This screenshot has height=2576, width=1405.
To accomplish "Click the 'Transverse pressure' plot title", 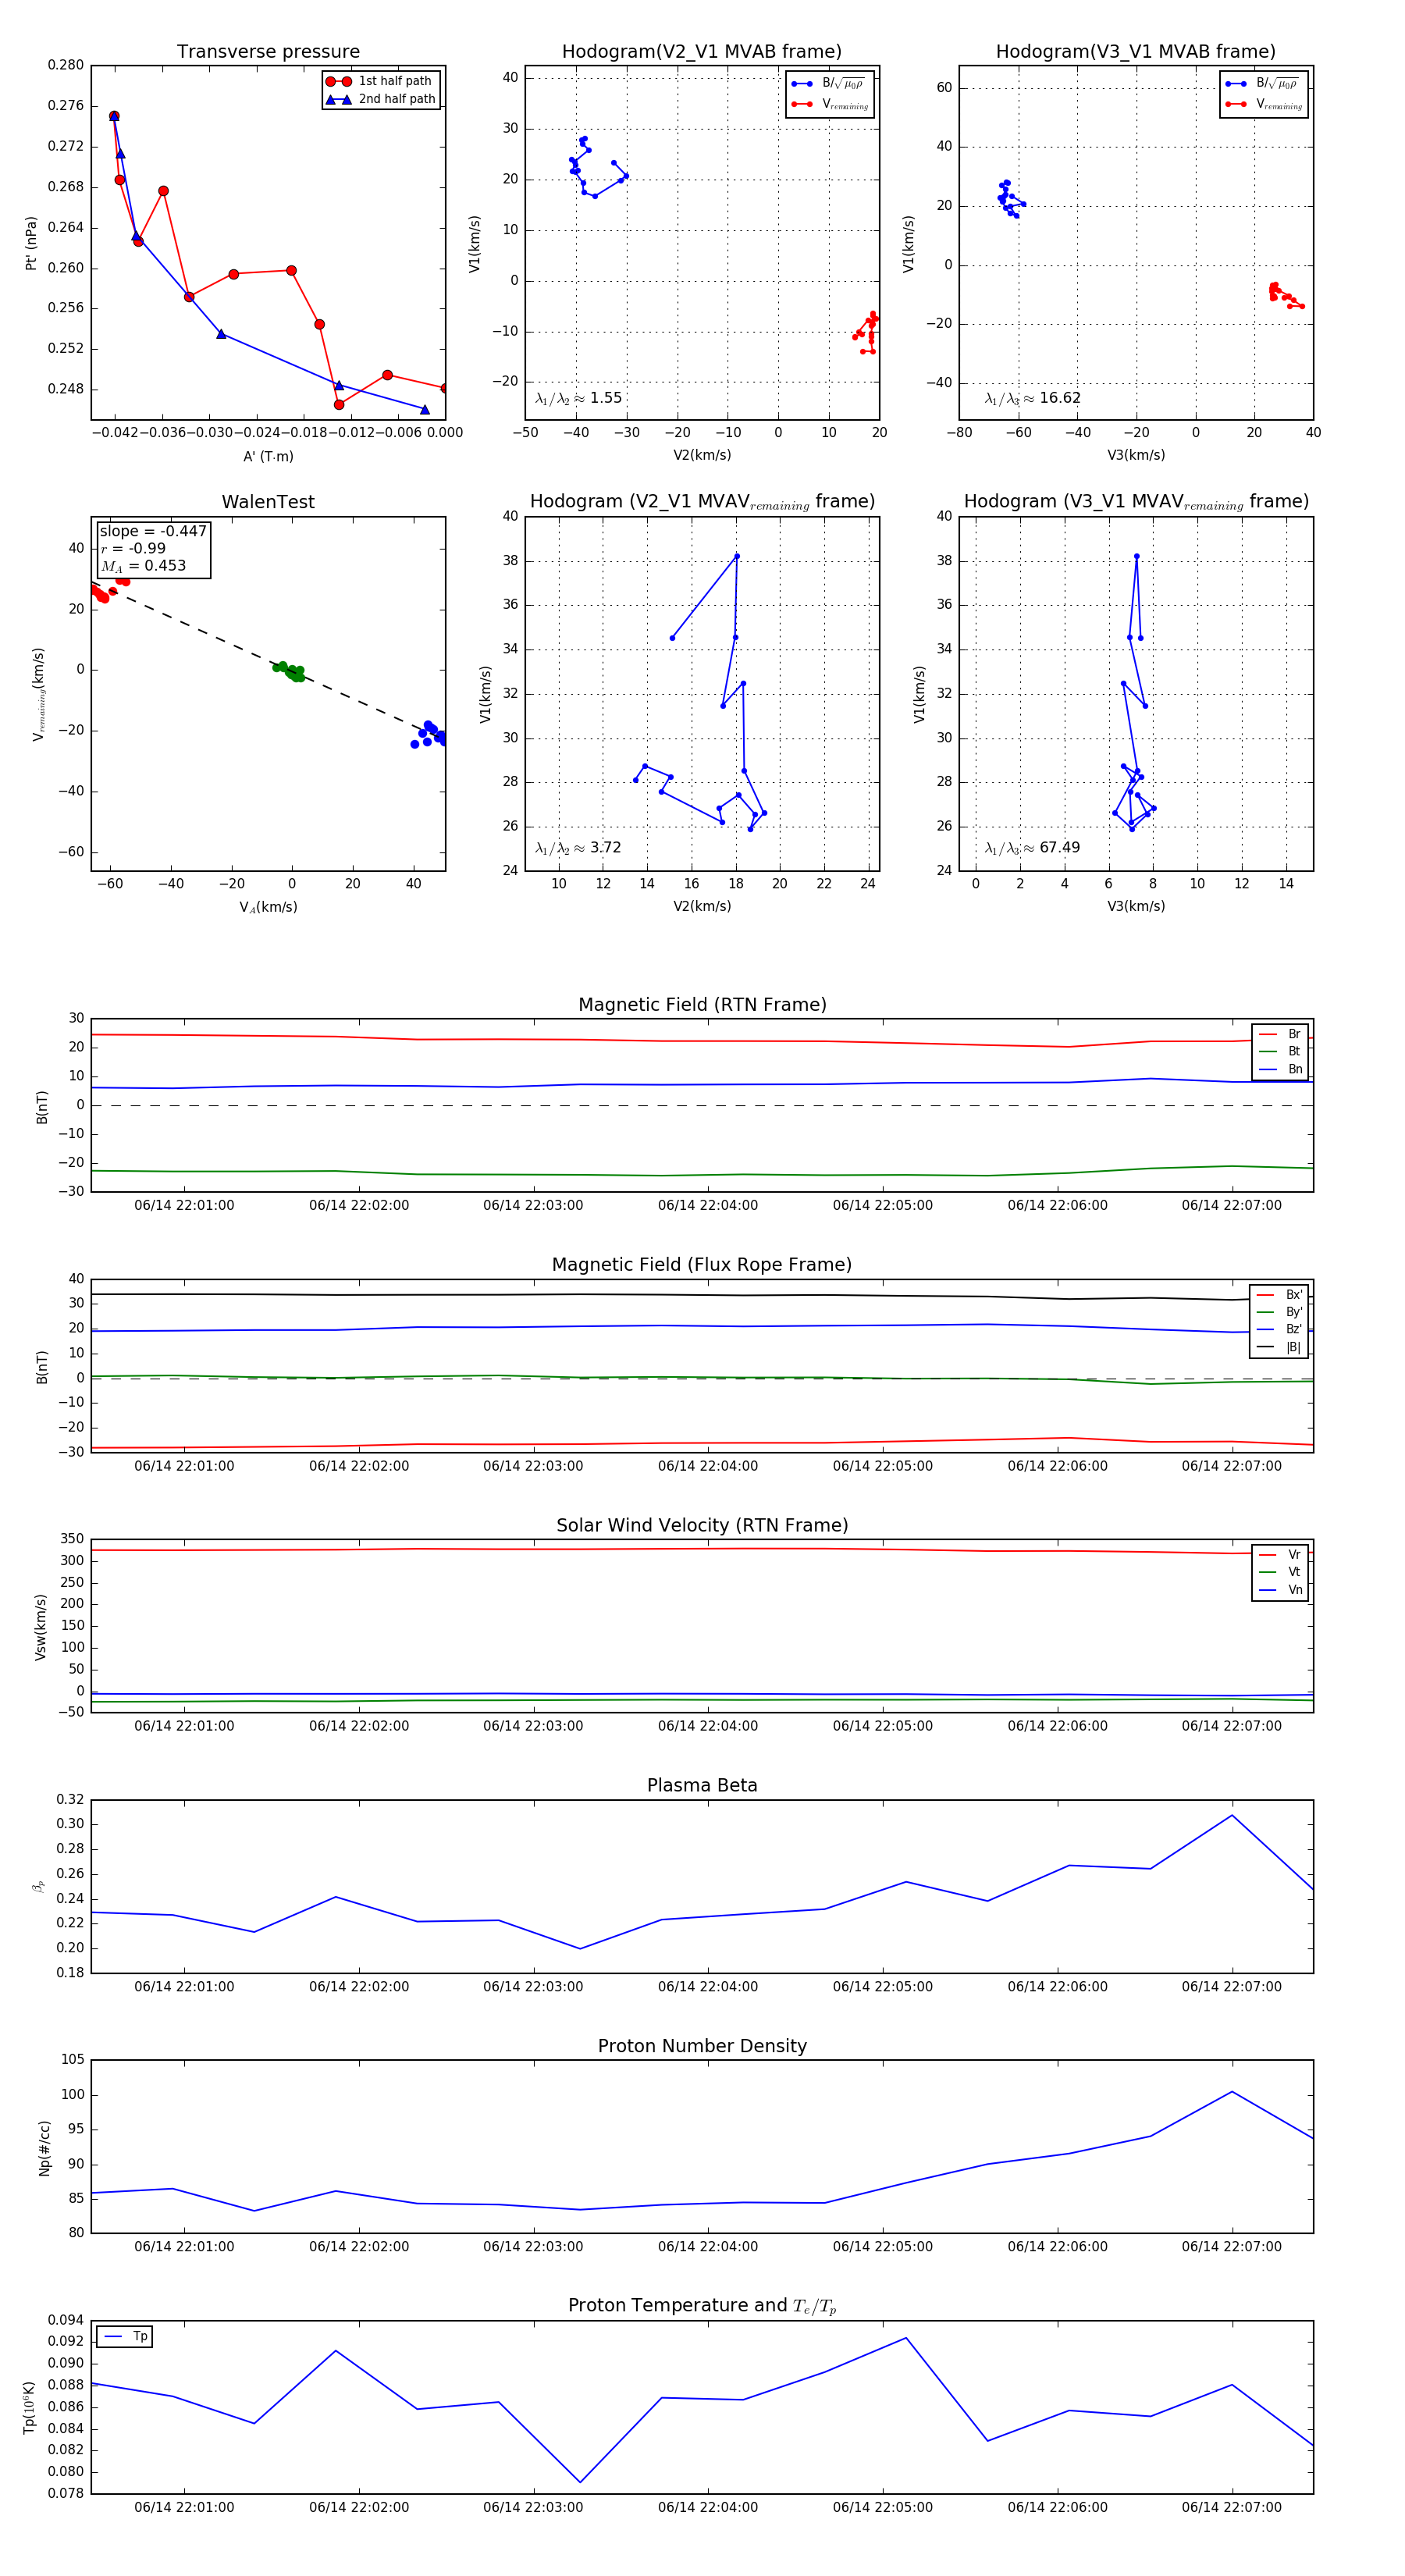I will [268, 52].
